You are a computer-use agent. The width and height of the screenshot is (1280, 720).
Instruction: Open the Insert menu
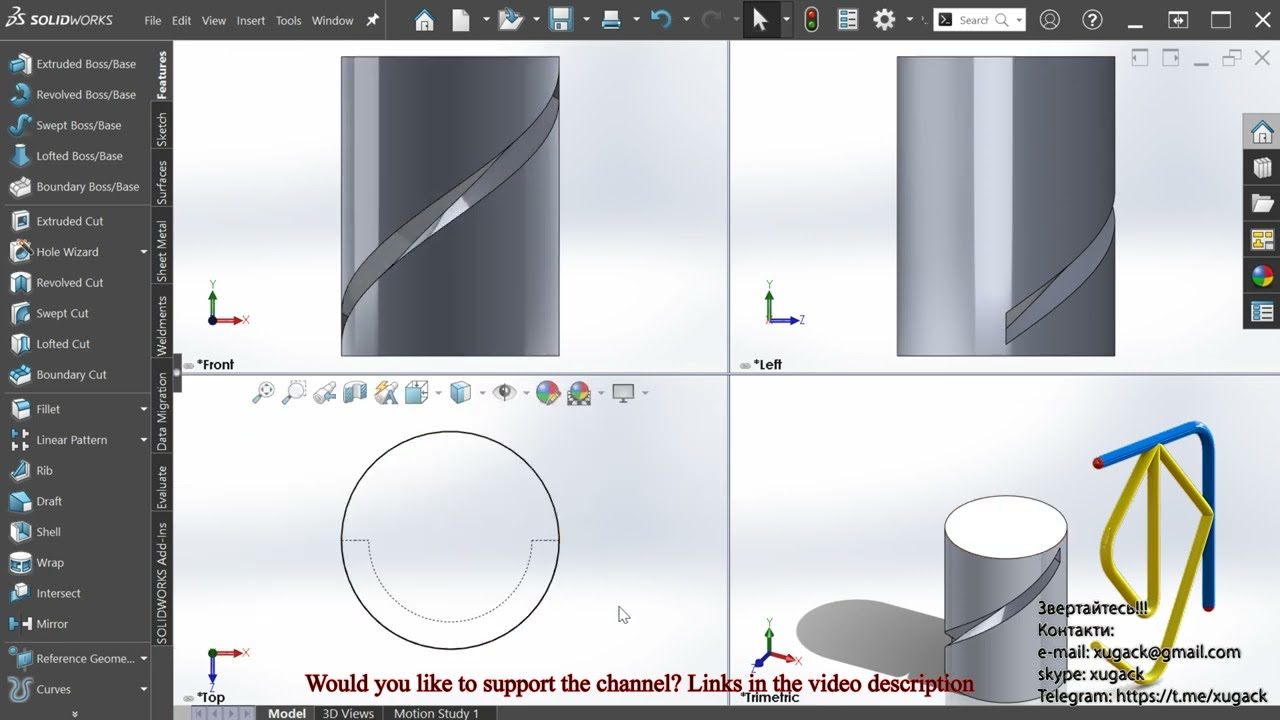point(251,20)
